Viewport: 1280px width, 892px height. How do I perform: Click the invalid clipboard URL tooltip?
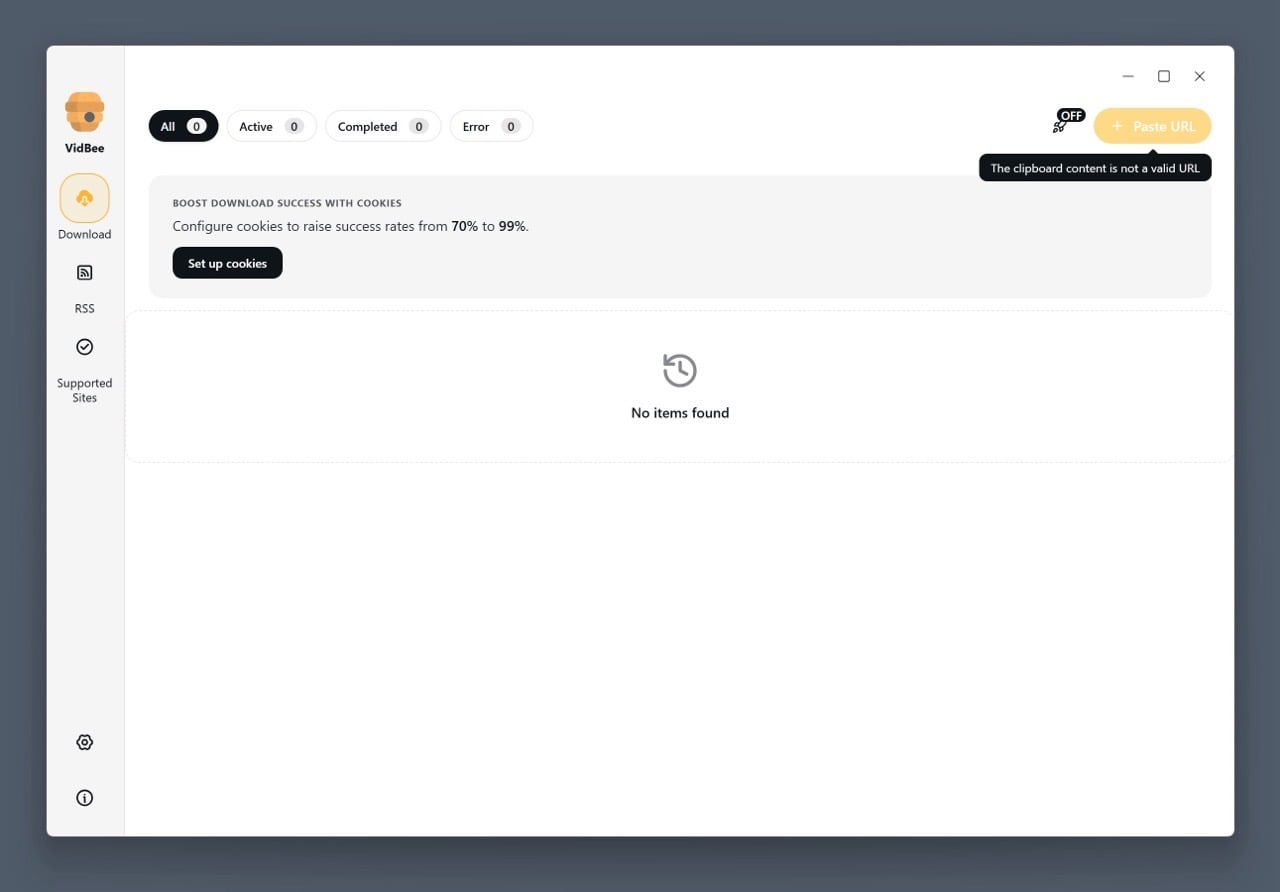coord(1094,168)
